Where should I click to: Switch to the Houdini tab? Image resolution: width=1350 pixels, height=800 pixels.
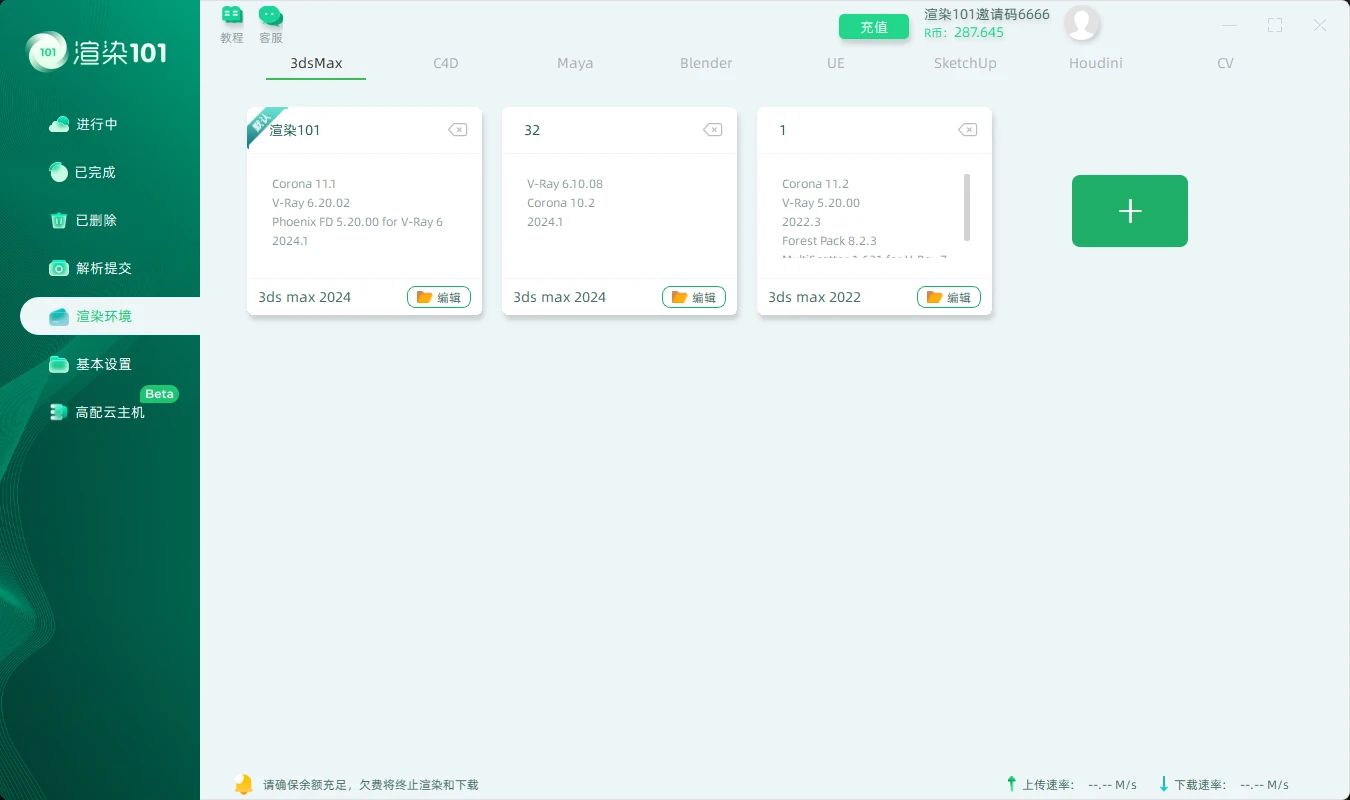1095,63
